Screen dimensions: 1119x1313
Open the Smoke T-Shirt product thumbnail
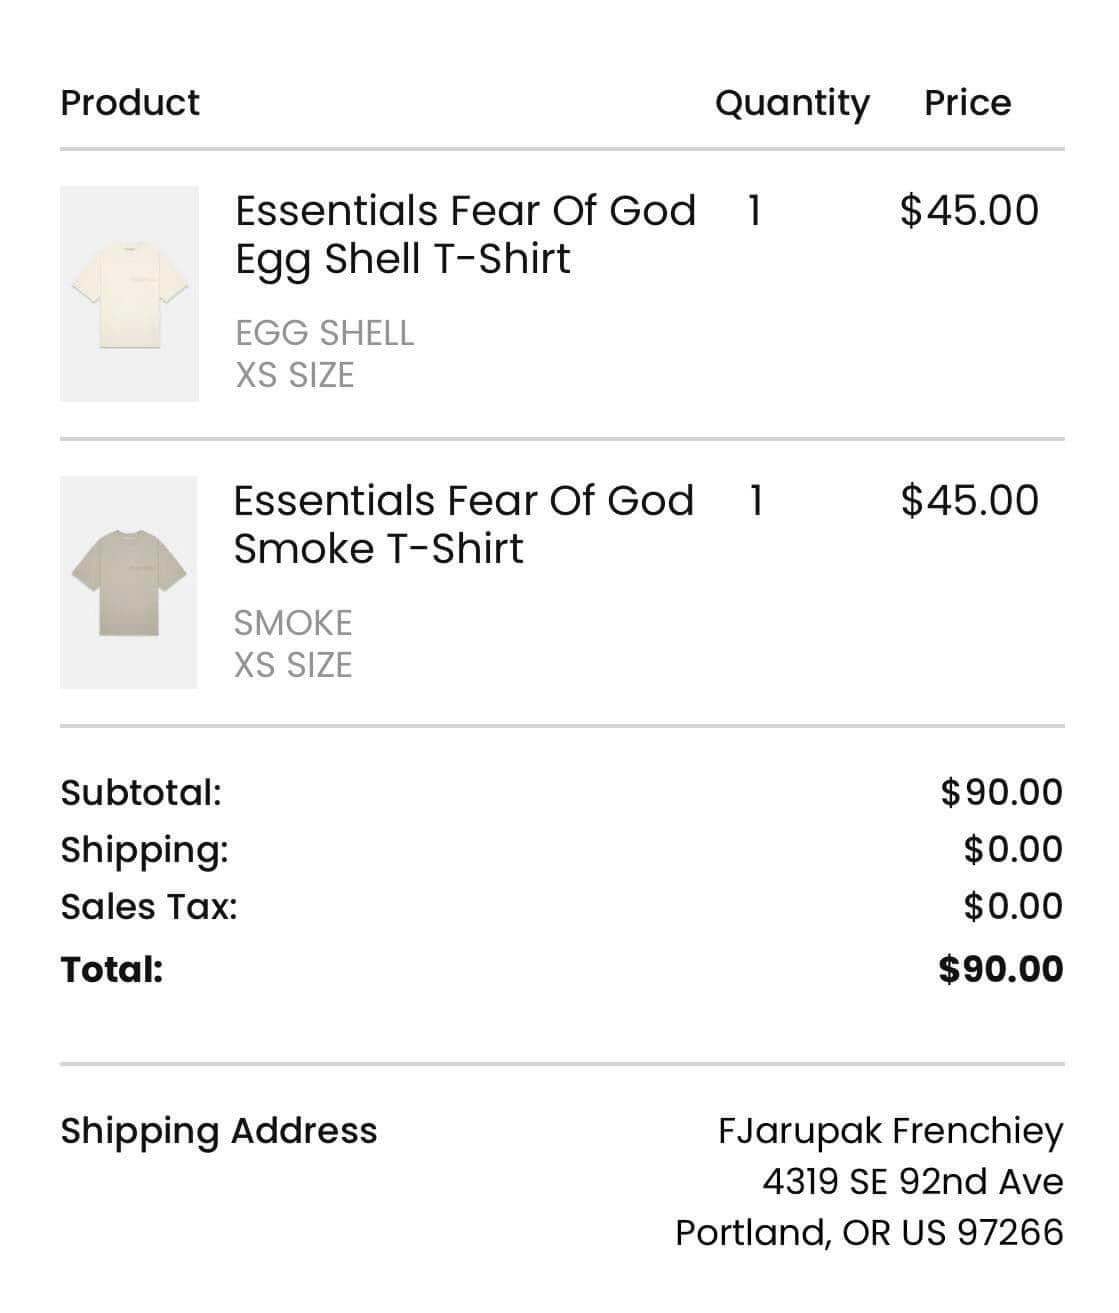click(128, 582)
